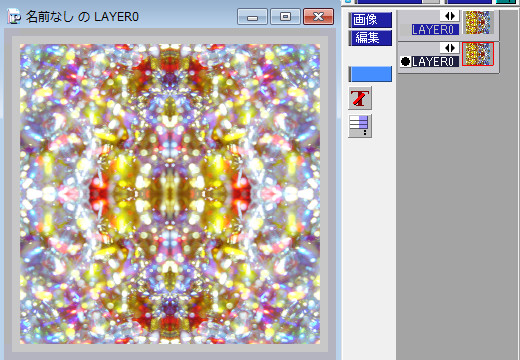Click the arrows button on the top LAYER0 row
520x360 pixels.
point(450,16)
